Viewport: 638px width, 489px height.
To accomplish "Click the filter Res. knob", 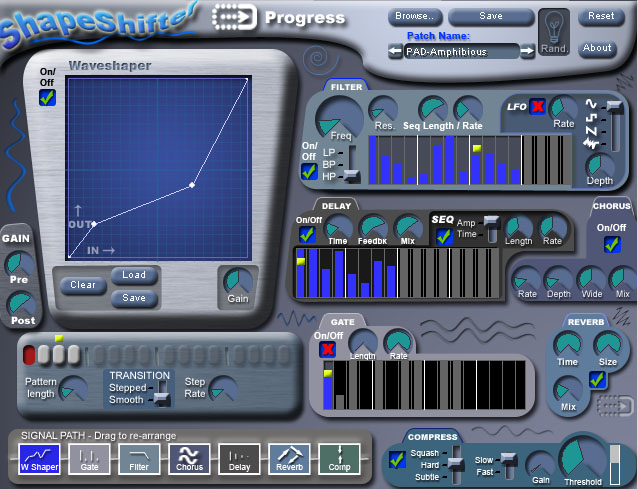I will [x=382, y=109].
